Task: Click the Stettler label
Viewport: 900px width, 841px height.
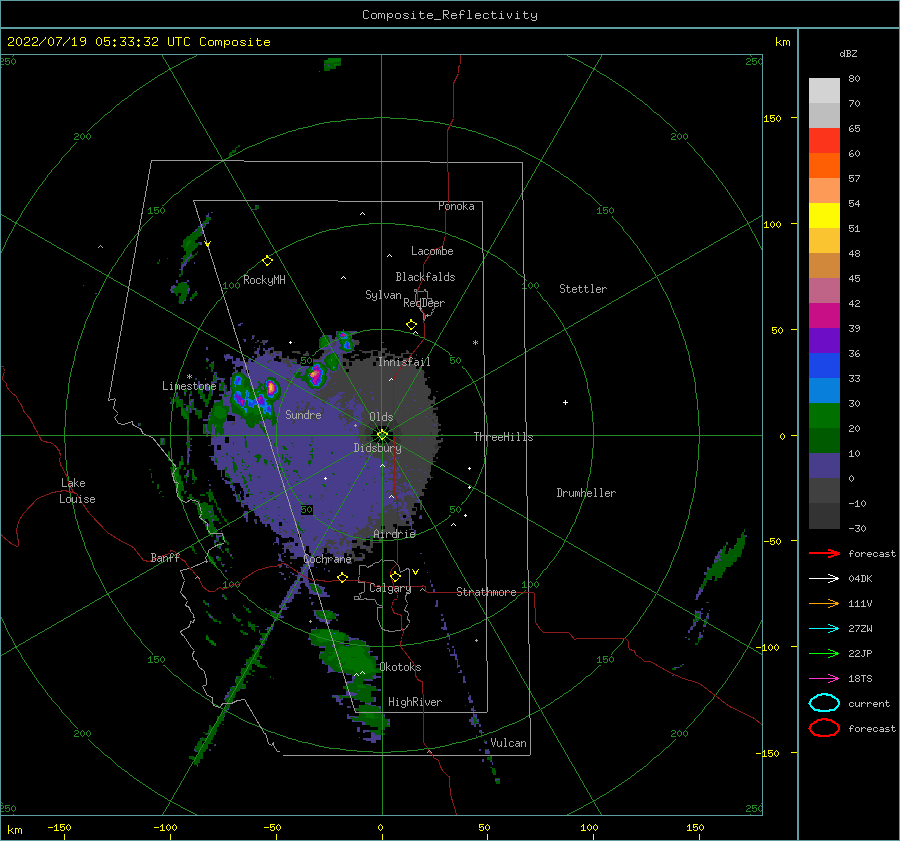Action: click(583, 289)
